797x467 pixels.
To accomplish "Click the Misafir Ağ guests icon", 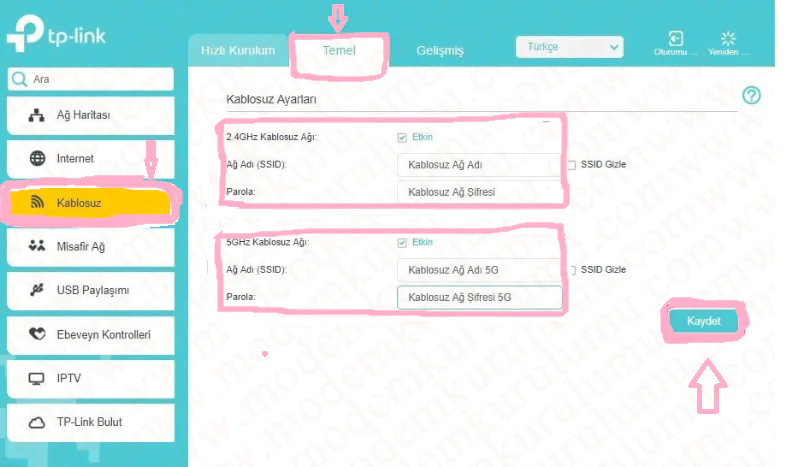I will [37, 246].
